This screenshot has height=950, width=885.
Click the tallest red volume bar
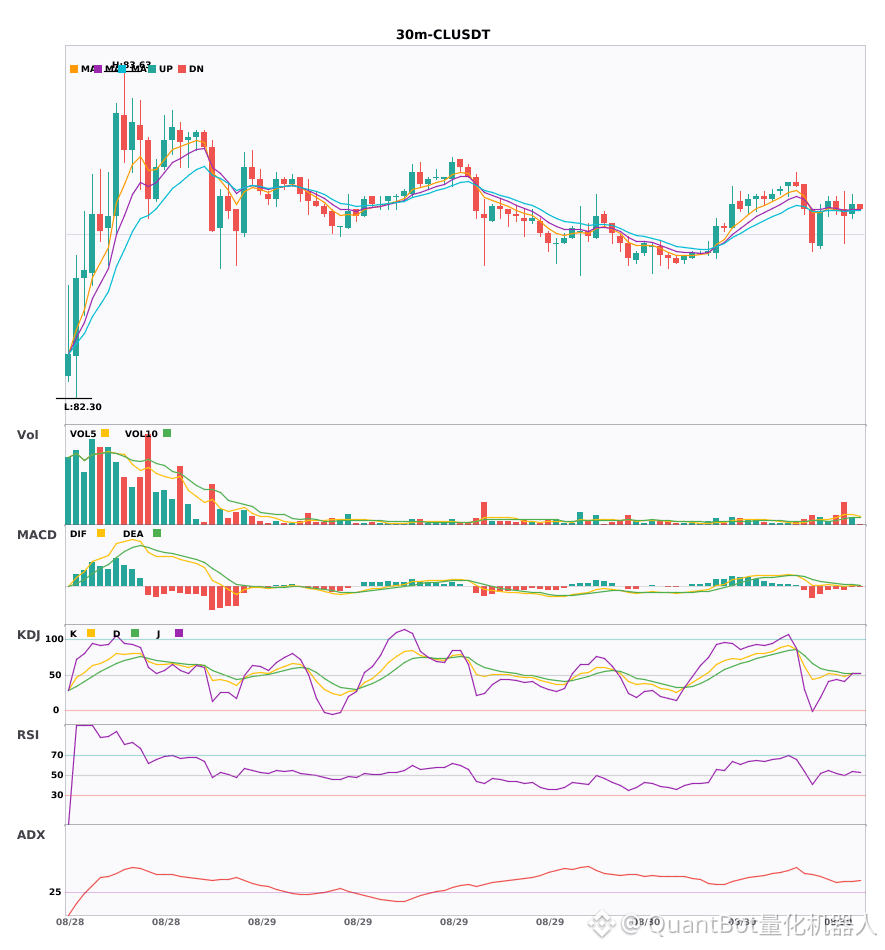148,479
